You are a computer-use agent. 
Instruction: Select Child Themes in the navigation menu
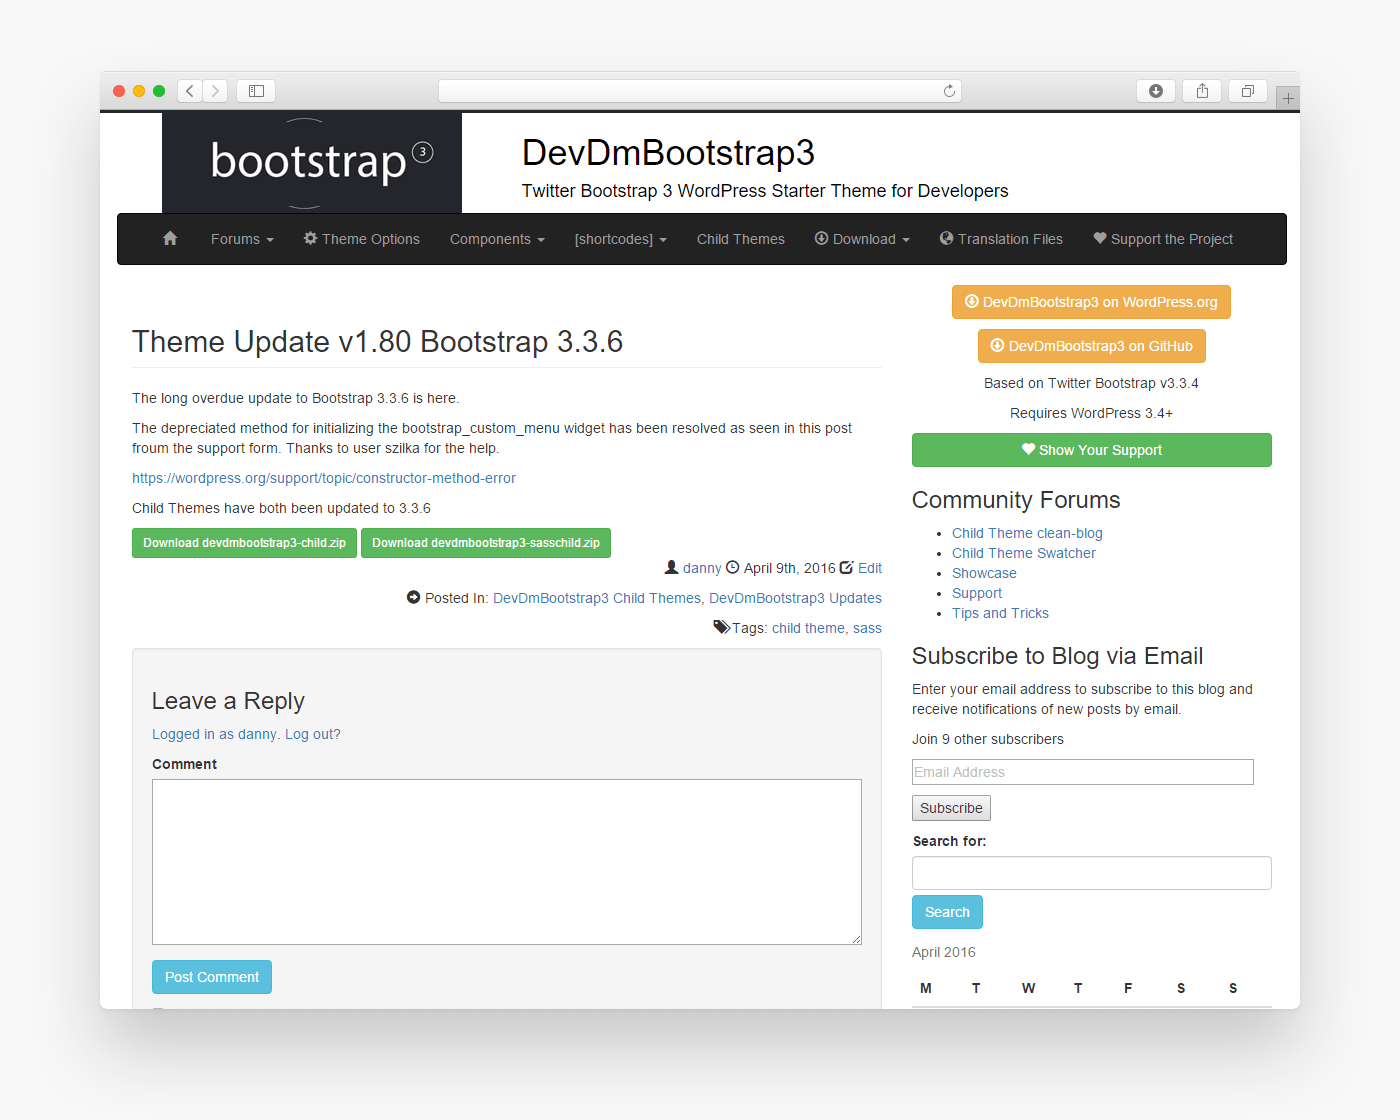[740, 238]
